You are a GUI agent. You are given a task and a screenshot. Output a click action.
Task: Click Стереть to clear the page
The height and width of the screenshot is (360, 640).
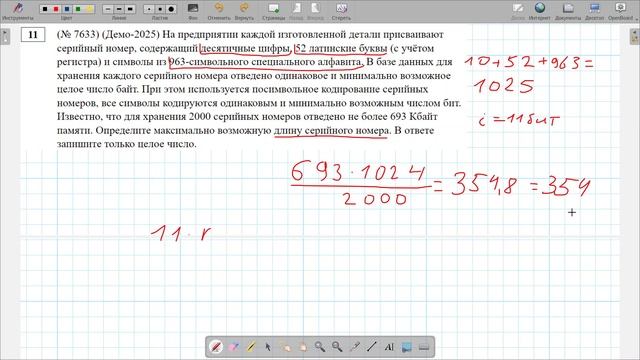pyautogui.click(x=341, y=11)
